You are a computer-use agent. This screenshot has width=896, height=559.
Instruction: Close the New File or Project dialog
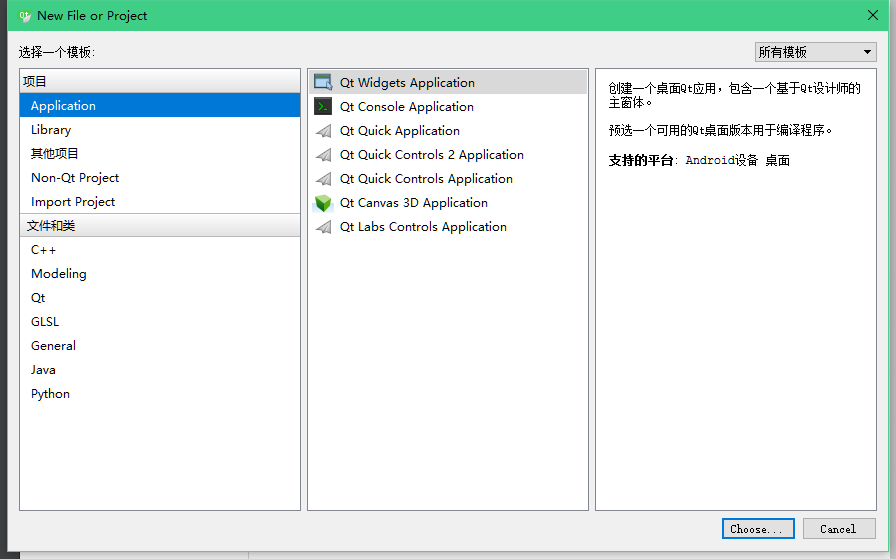(x=873, y=15)
